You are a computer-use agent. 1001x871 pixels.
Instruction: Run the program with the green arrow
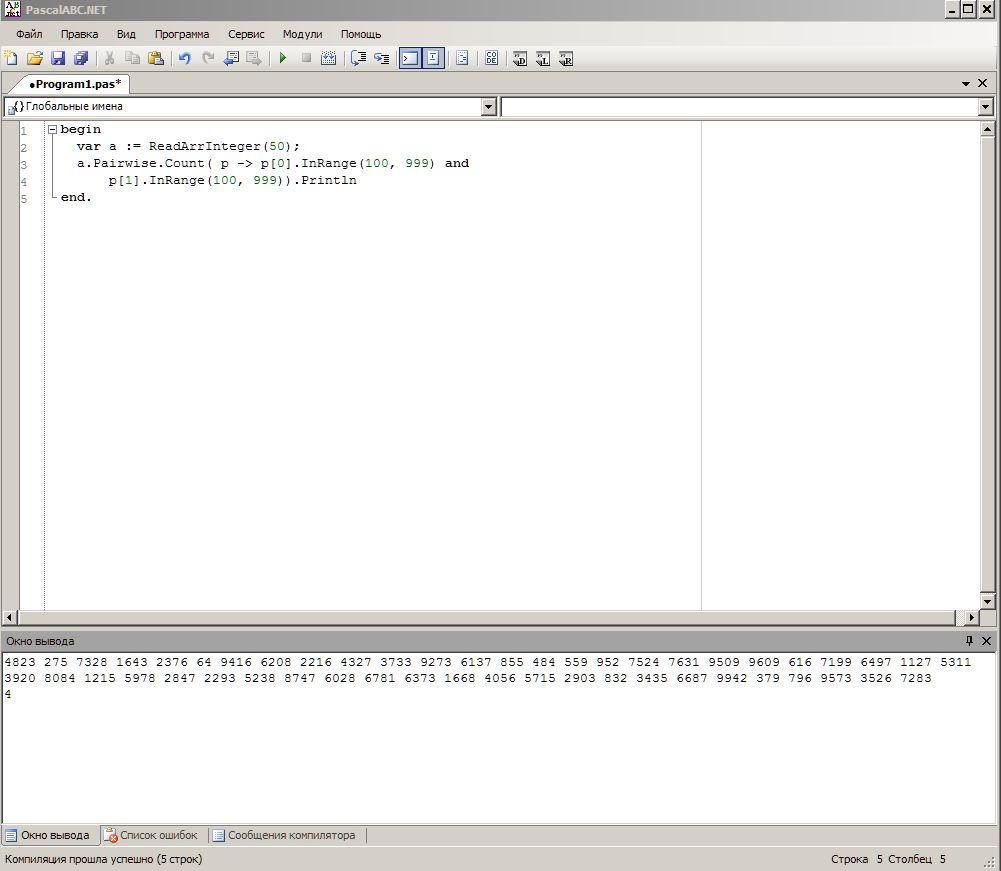tap(283, 59)
